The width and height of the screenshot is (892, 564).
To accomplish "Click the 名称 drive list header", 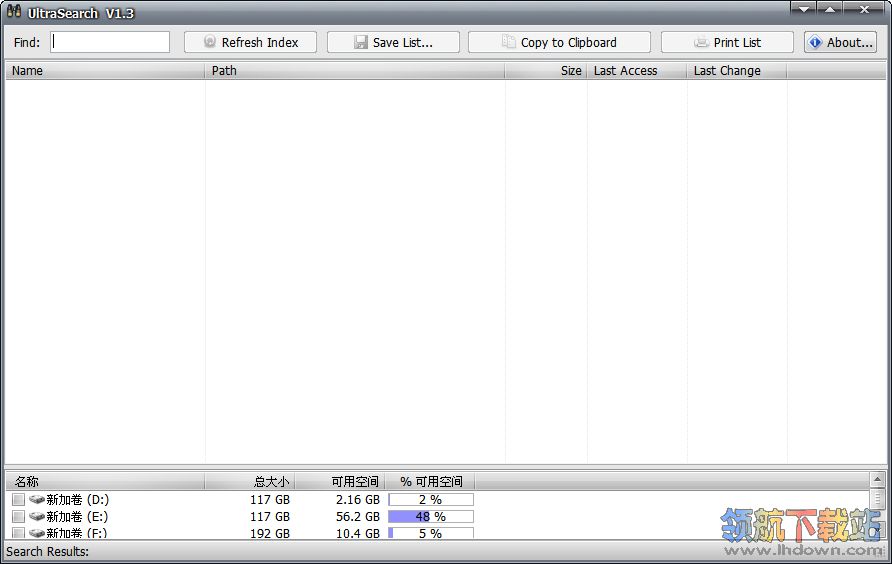I will pyautogui.click(x=105, y=481).
